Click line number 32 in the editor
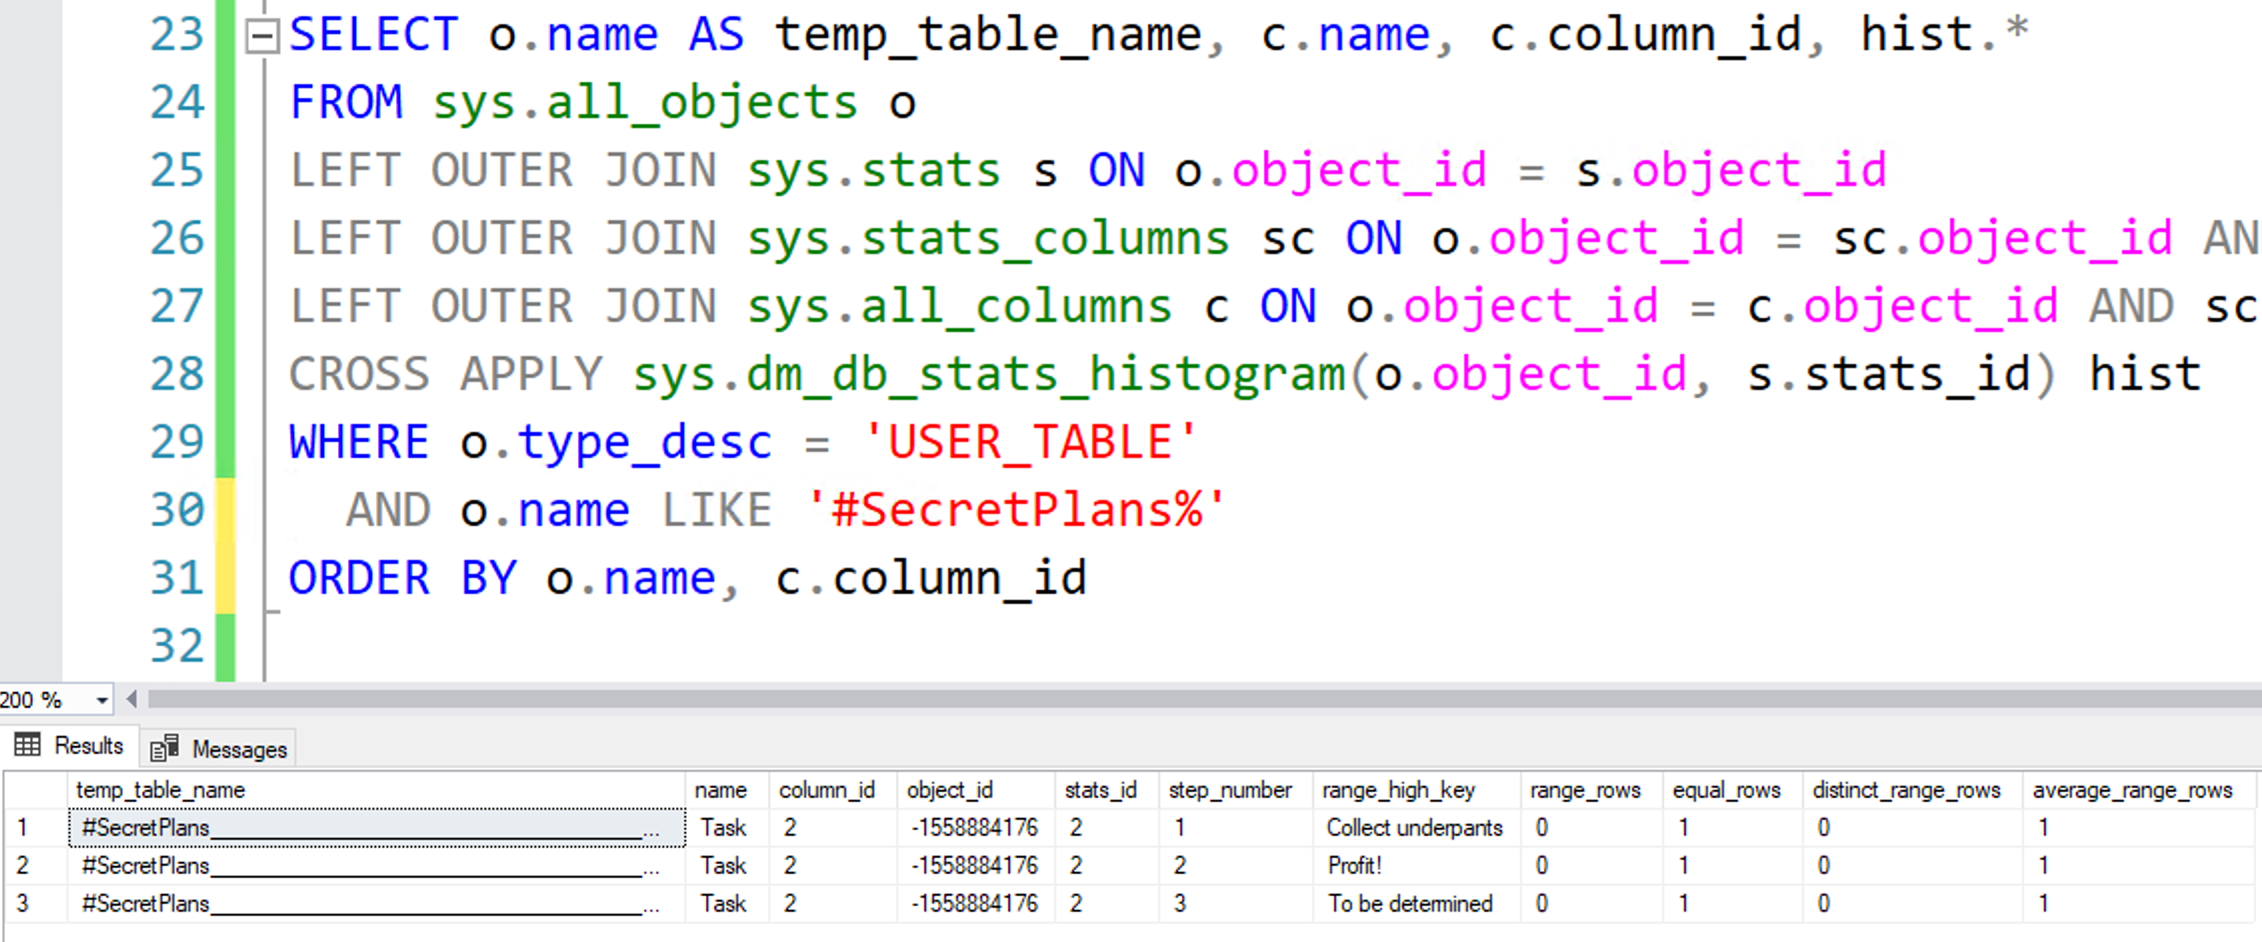2262x942 pixels. (177, 647)
